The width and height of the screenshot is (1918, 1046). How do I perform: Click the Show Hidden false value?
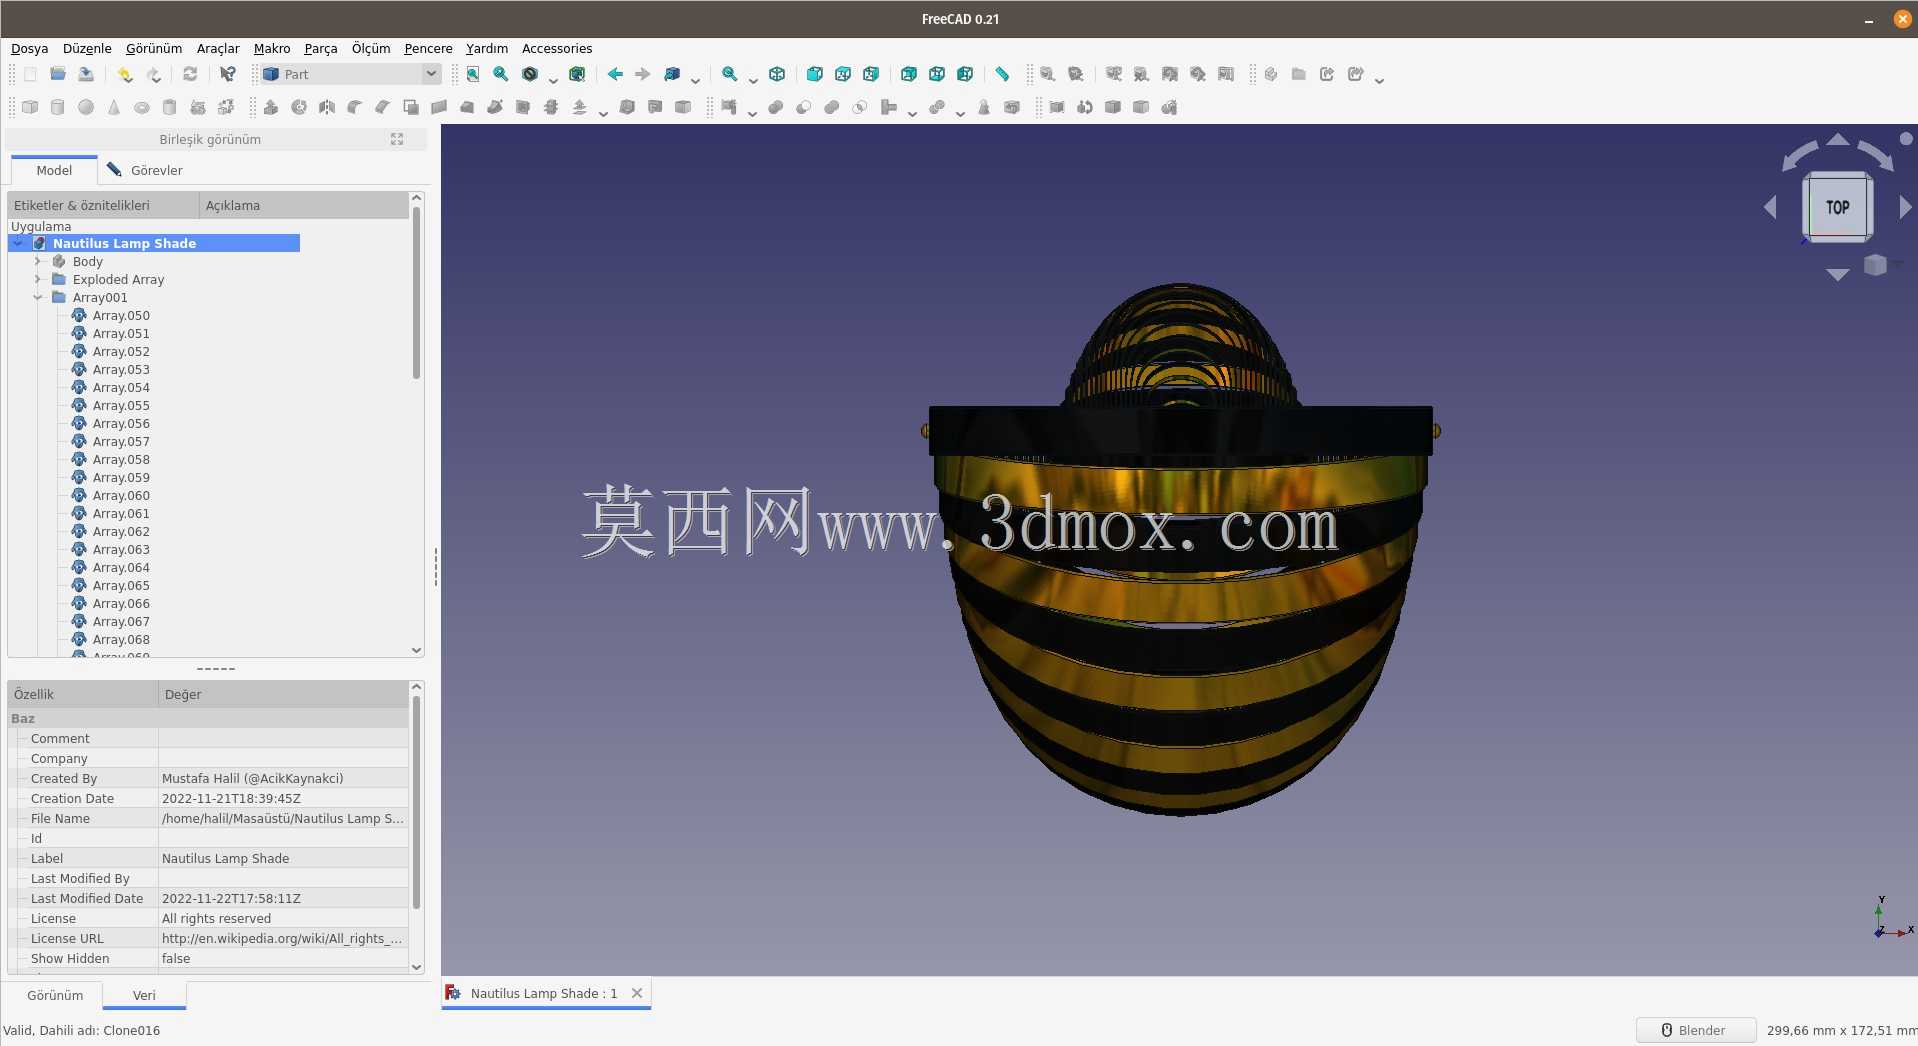point(283,958)
